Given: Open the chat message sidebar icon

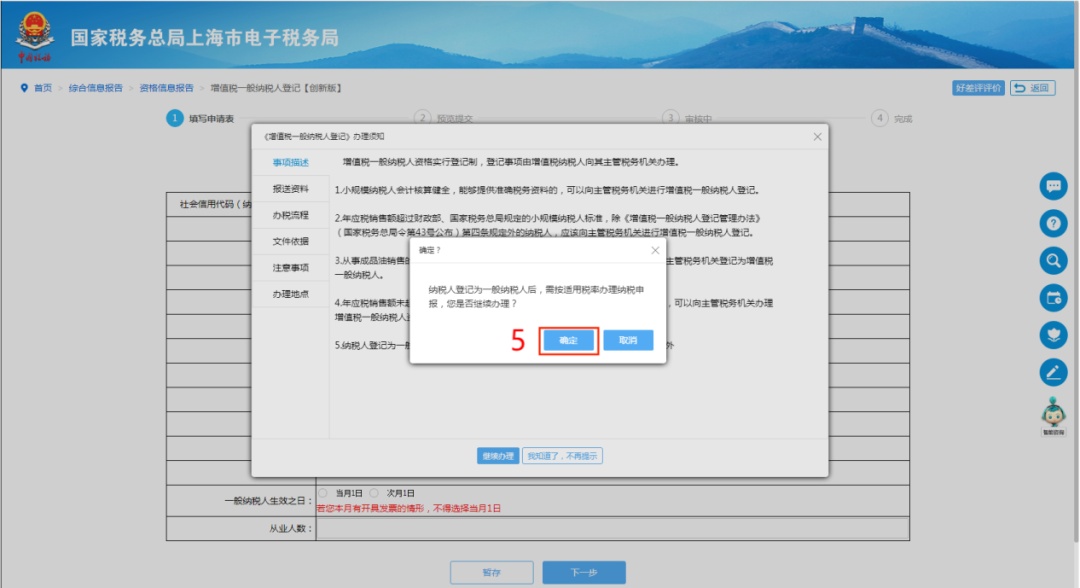Looking at the screenshot, I should pyautogui.click(x=1053, y=186).
